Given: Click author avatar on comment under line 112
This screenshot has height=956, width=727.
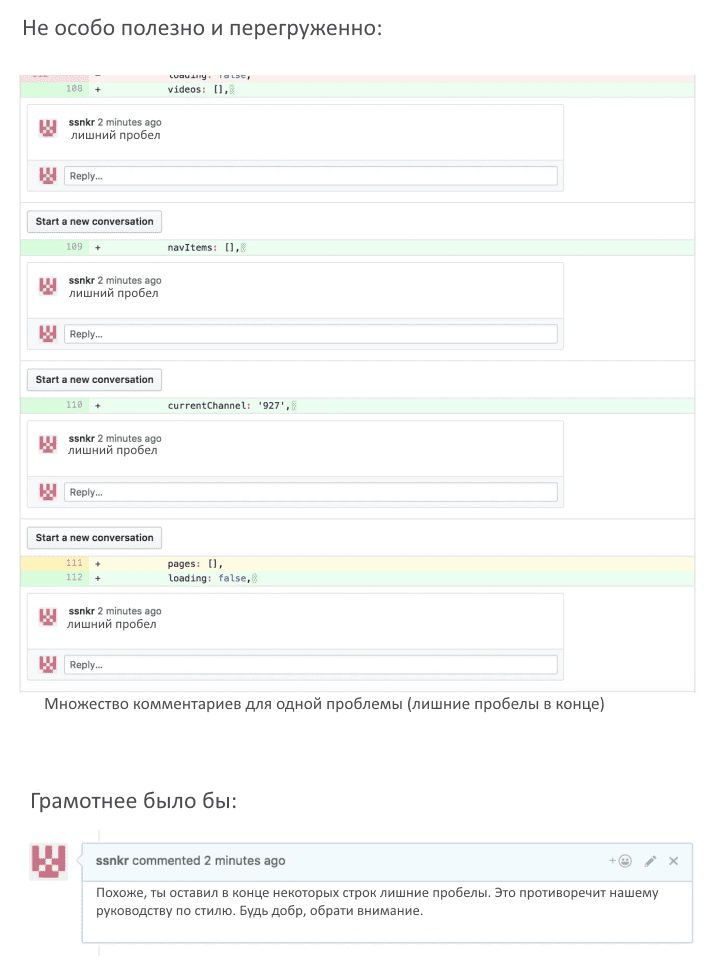Looking at the screenshot, I should pyautogui.click(x=47, y=617).
